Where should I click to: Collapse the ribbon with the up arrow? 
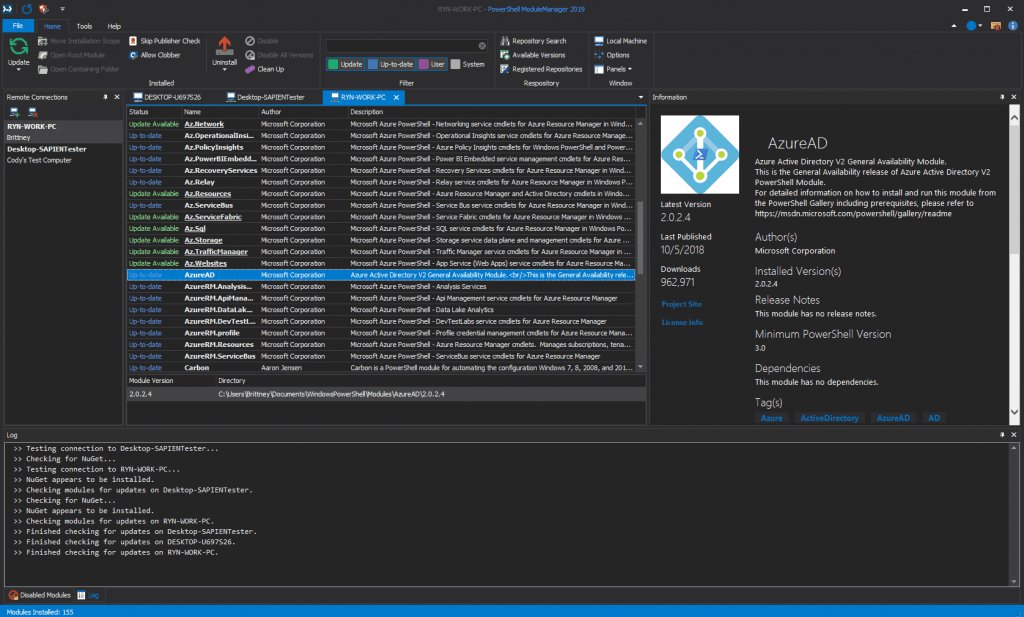point(954,26)
